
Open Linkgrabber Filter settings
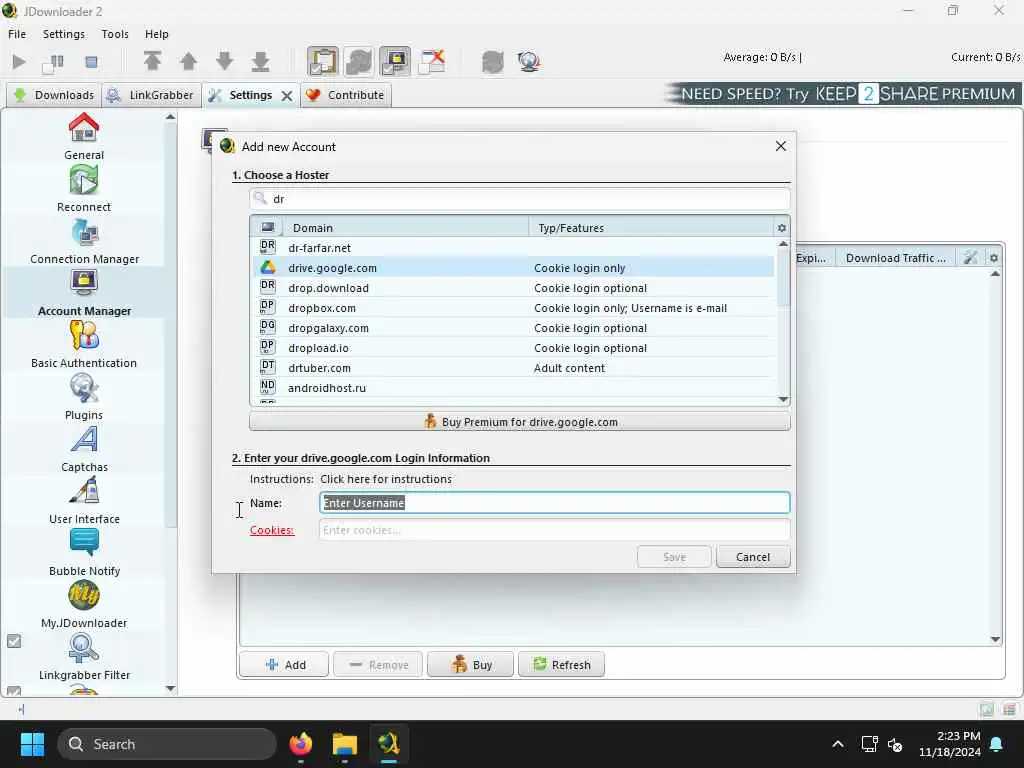point(84,656)
